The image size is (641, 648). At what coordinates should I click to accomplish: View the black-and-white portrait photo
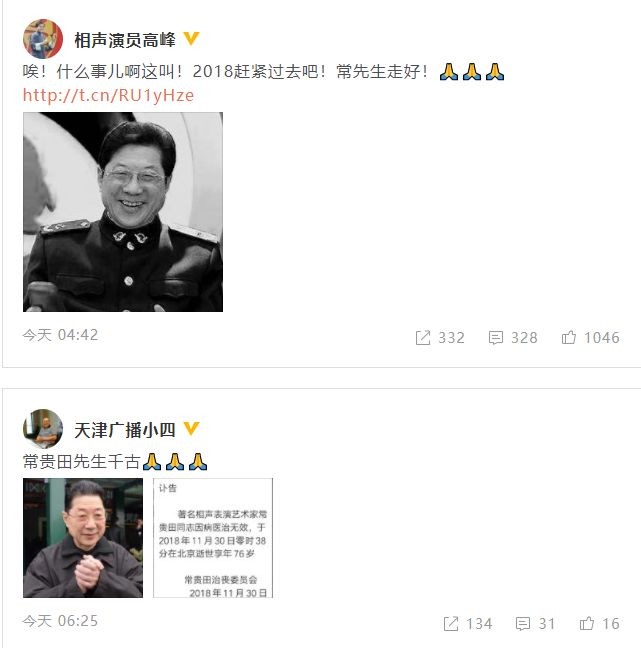(x=123, y=212)
